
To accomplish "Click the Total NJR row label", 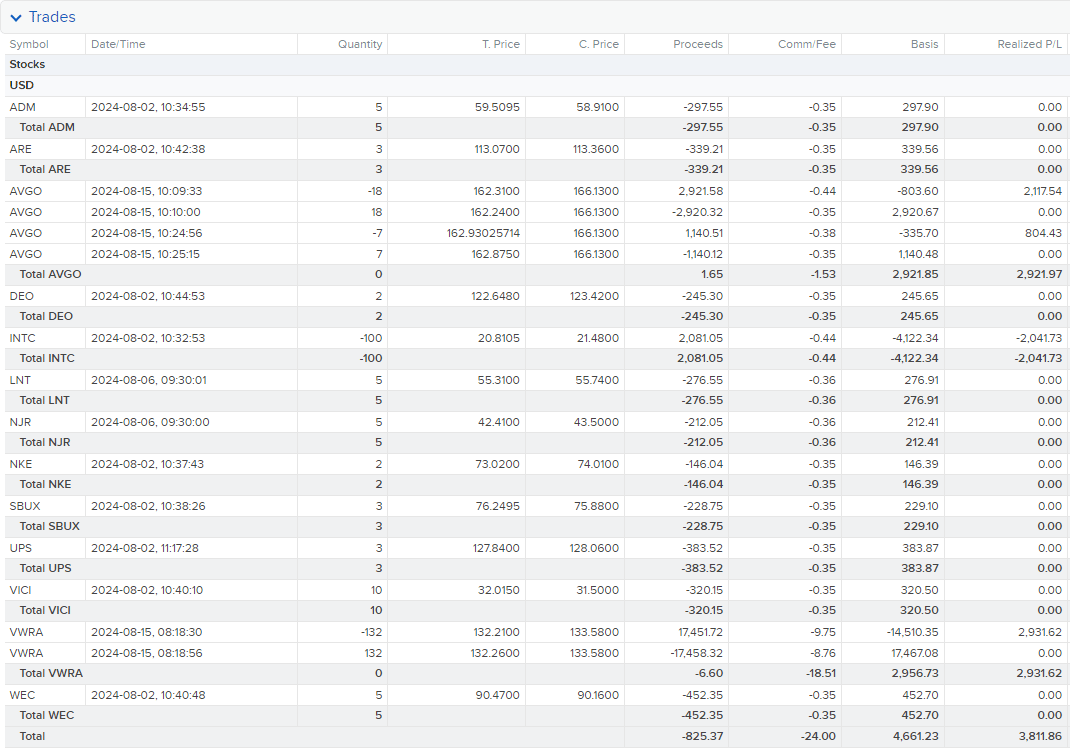I will (x=45, y=442).
